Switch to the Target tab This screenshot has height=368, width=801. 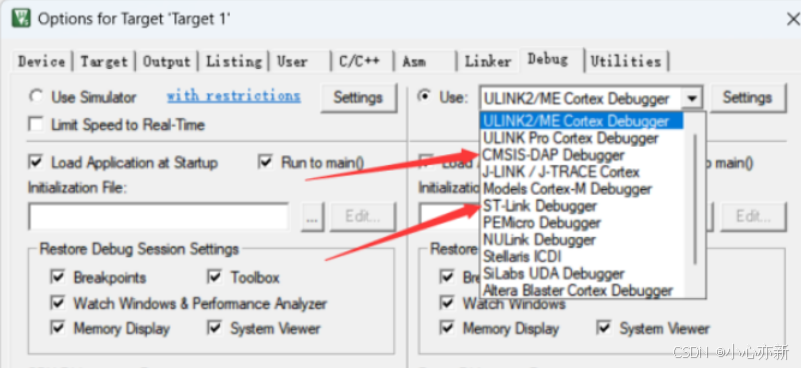pos(104,62)
